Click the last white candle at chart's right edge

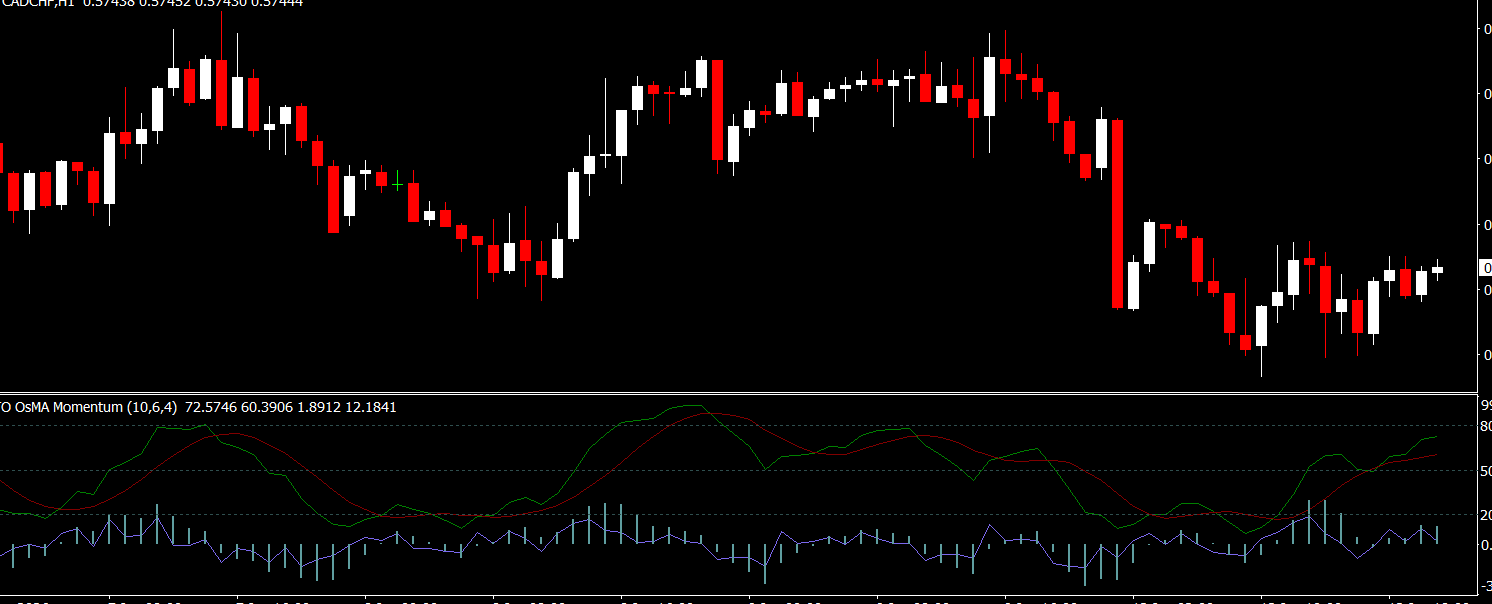tap(1437, 269)
